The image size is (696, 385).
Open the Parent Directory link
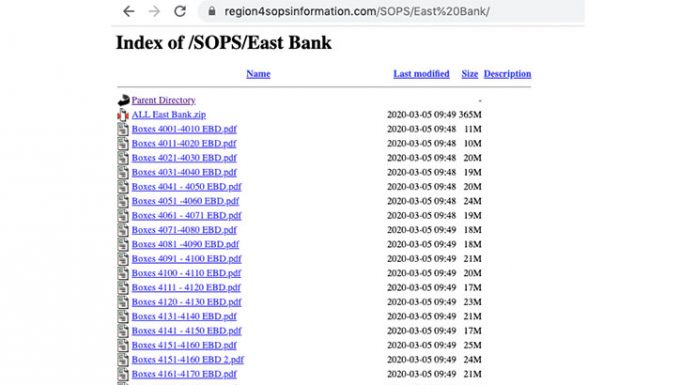point(163,100)
